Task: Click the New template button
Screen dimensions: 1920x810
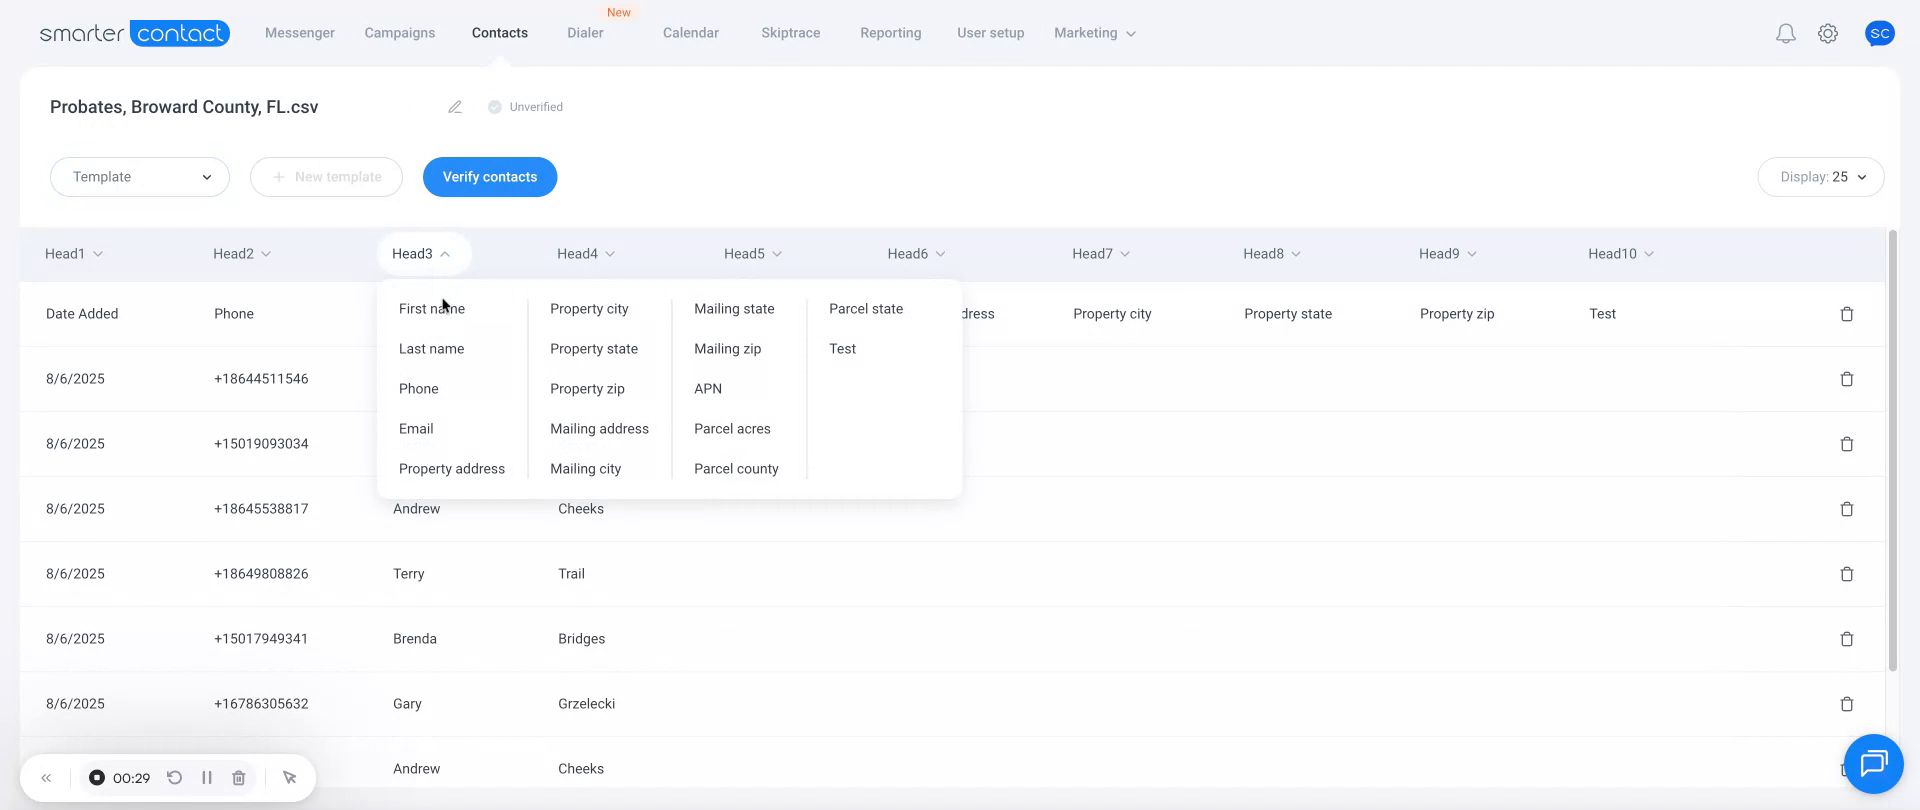Action: pyautogui.click(x=326, y=177)
